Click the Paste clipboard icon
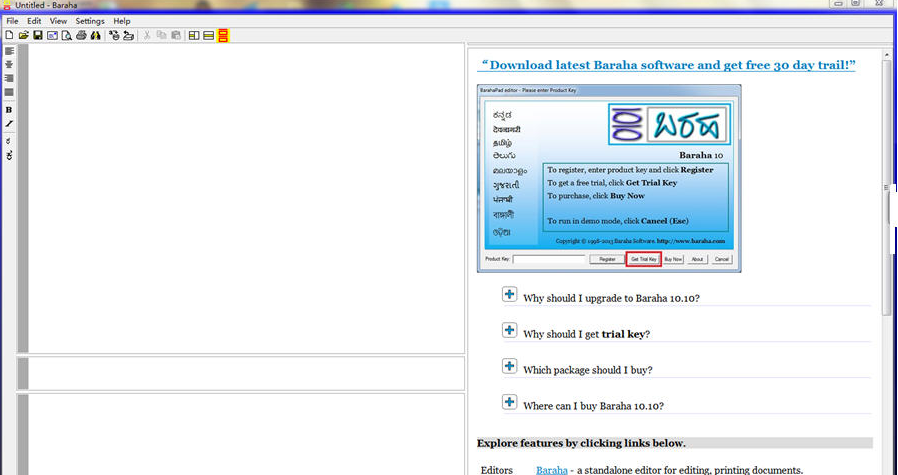The height and width of the screenshot is (475, 898). pos(176,36)
